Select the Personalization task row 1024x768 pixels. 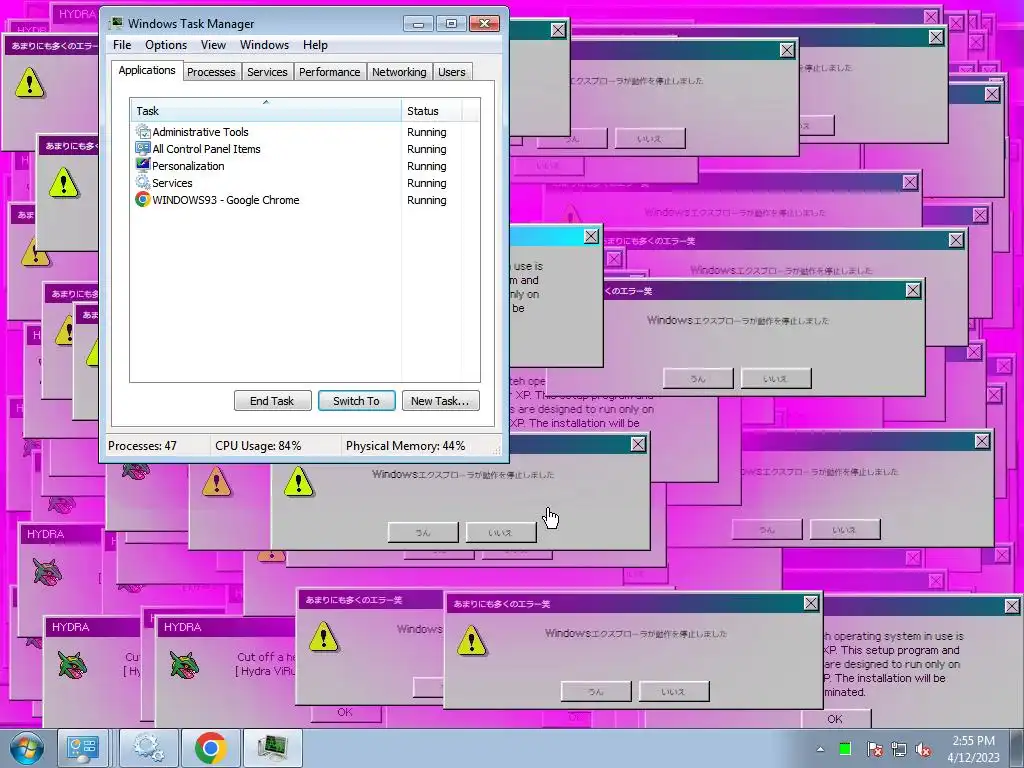(x=305, y=166)
